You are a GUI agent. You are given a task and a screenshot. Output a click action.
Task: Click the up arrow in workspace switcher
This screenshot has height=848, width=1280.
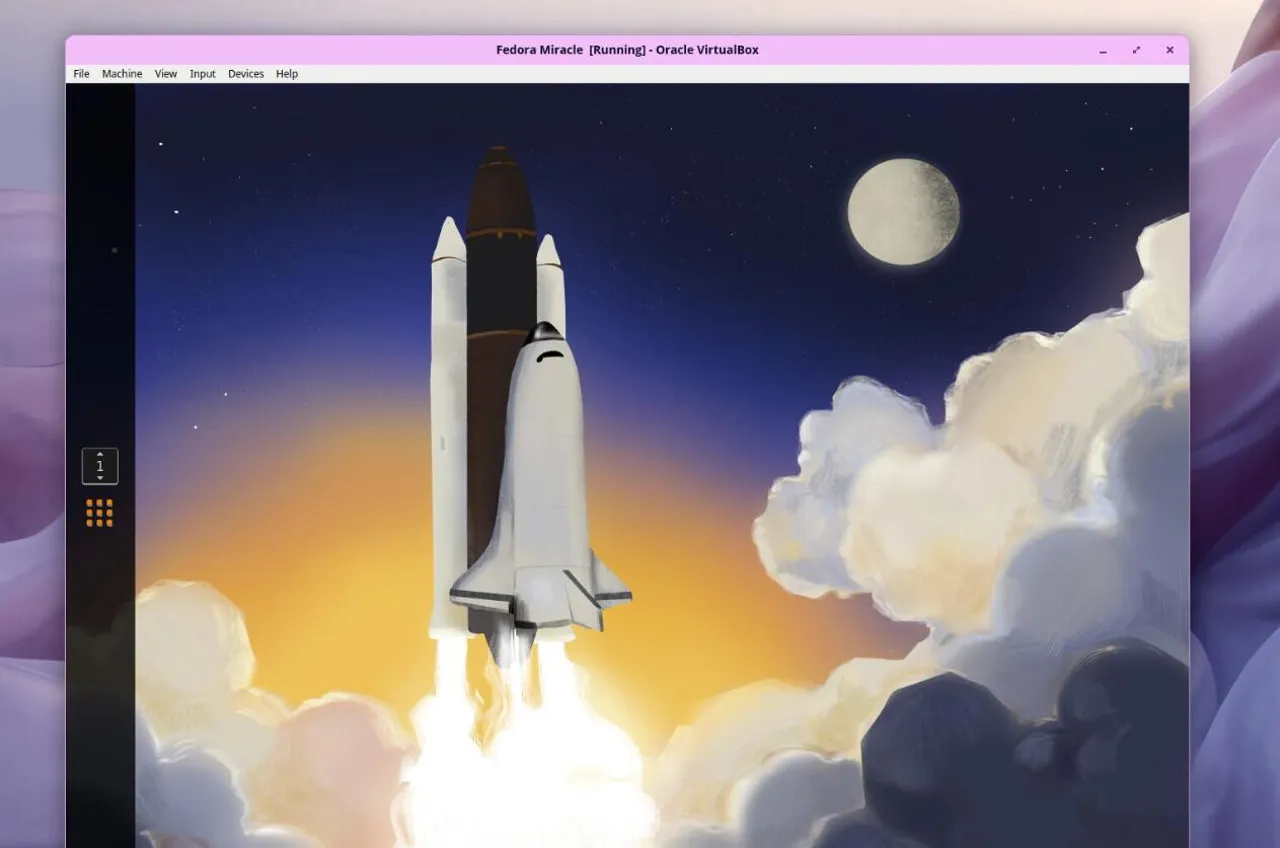pyautogui.click(x=100, y=455)
